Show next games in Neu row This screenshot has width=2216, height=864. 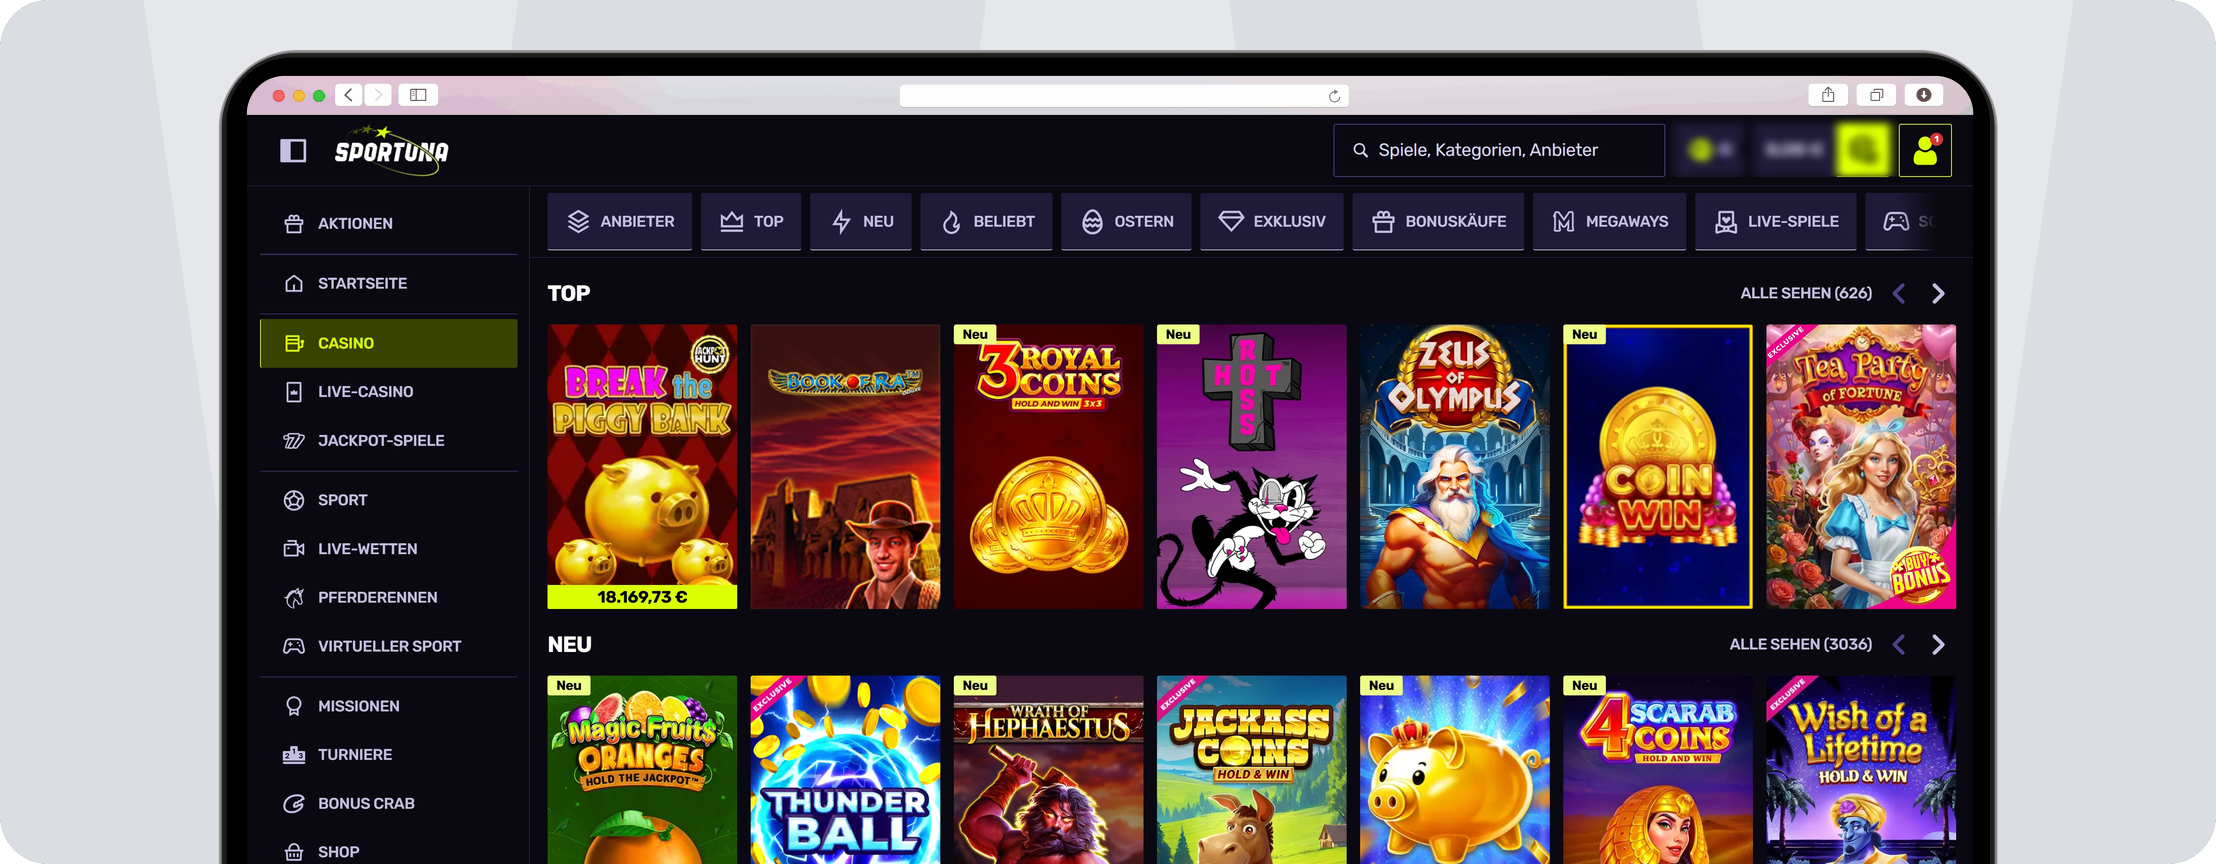pyautogui.click(x=1938, y=644)
